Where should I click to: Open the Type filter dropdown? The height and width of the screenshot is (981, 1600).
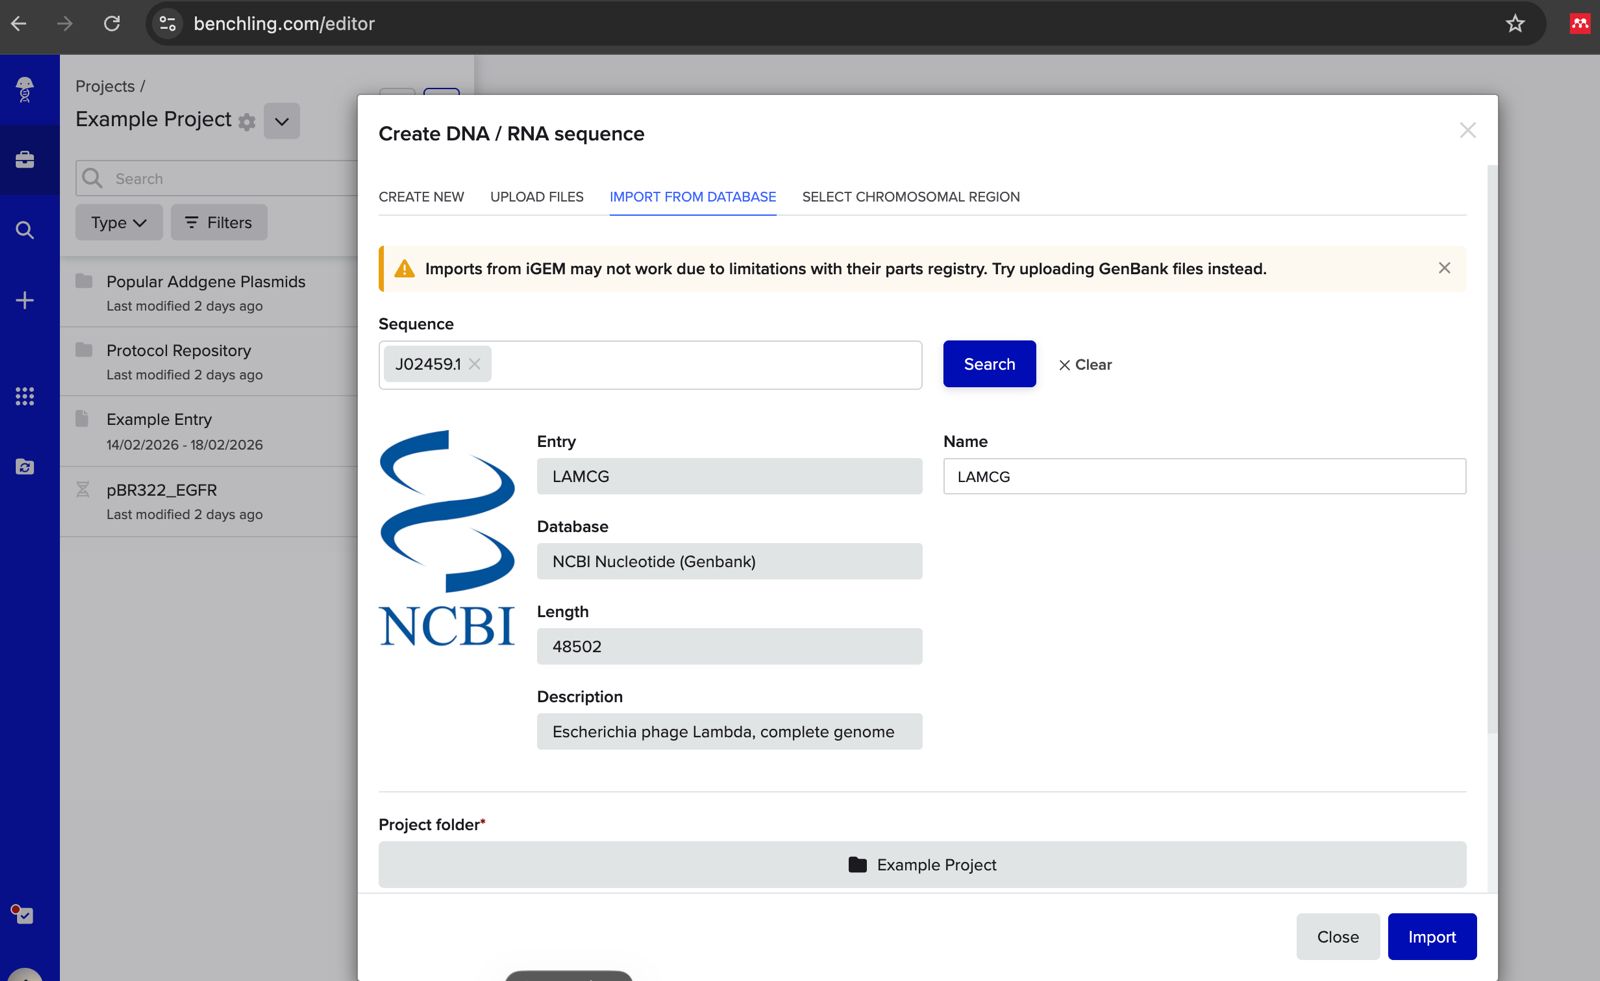click(x=118, y=223)
